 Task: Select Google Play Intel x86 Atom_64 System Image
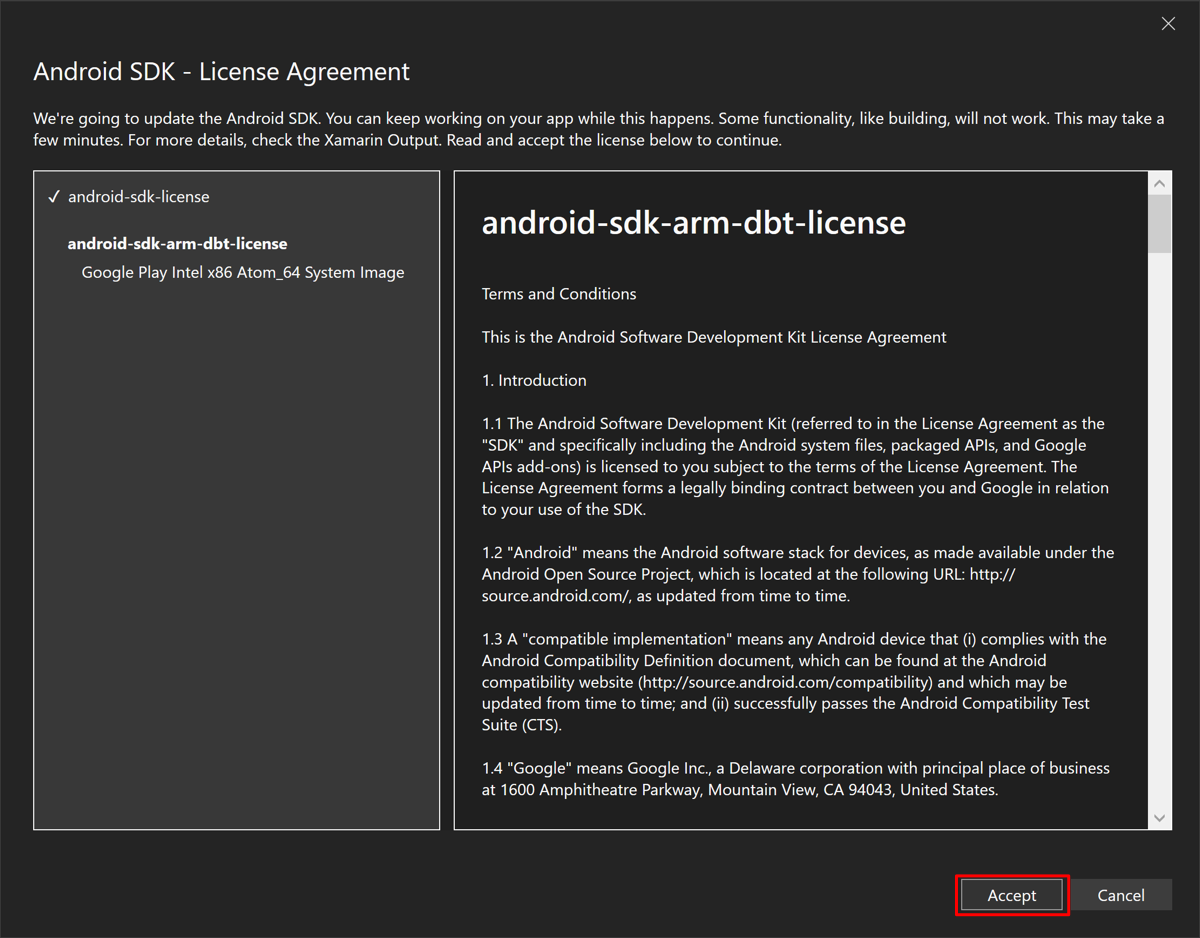point(243,272)
